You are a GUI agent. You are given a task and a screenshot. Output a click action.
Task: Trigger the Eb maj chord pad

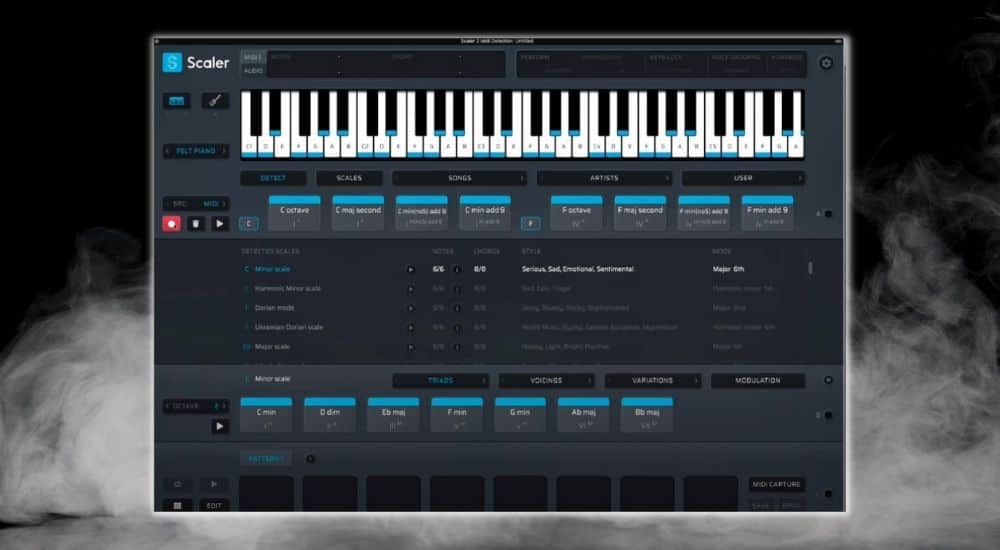(393, 415)
